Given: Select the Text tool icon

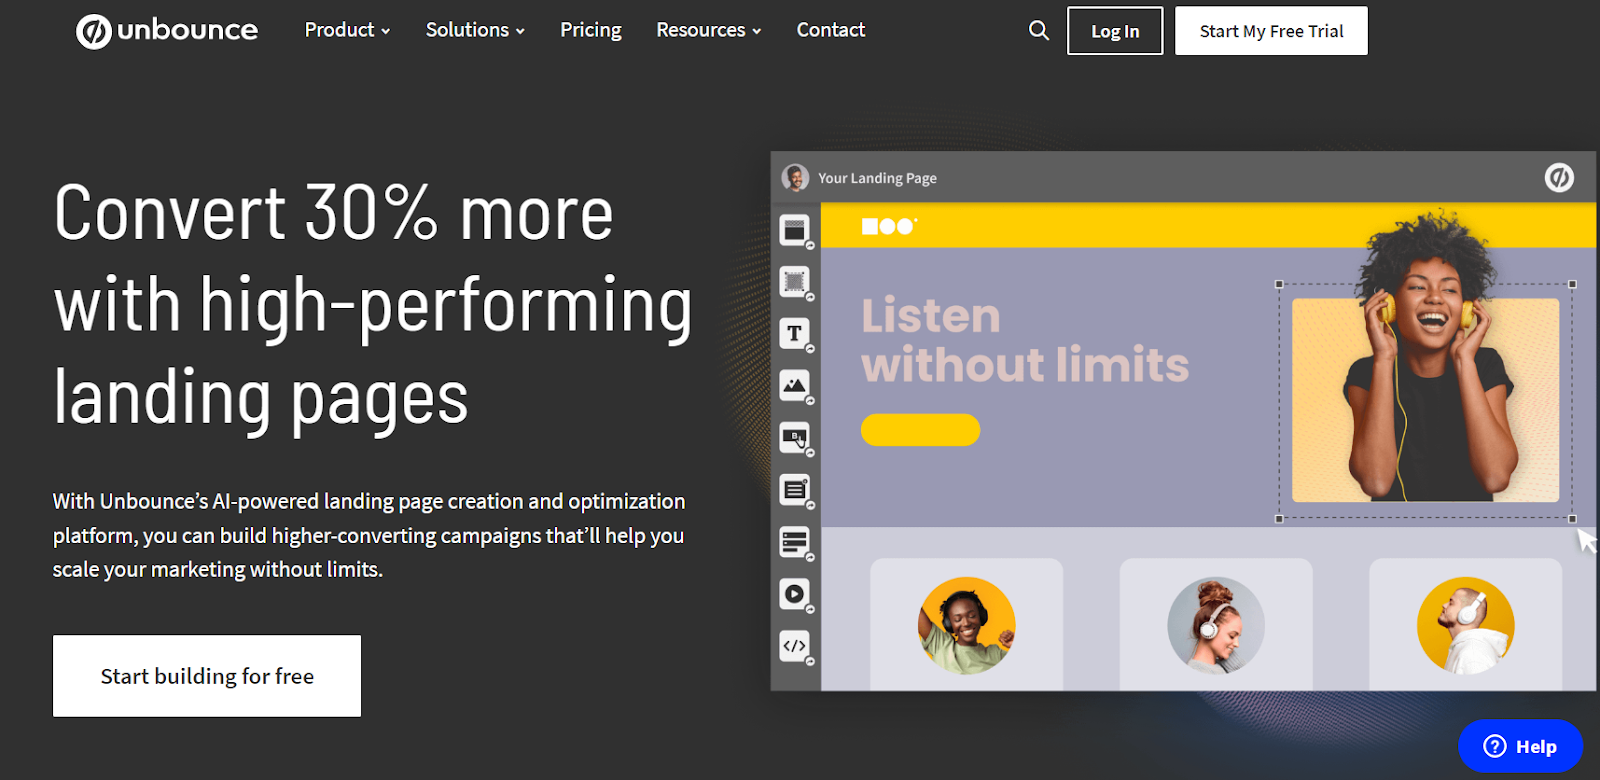Looking at the screenshot, I should [795, 334].
